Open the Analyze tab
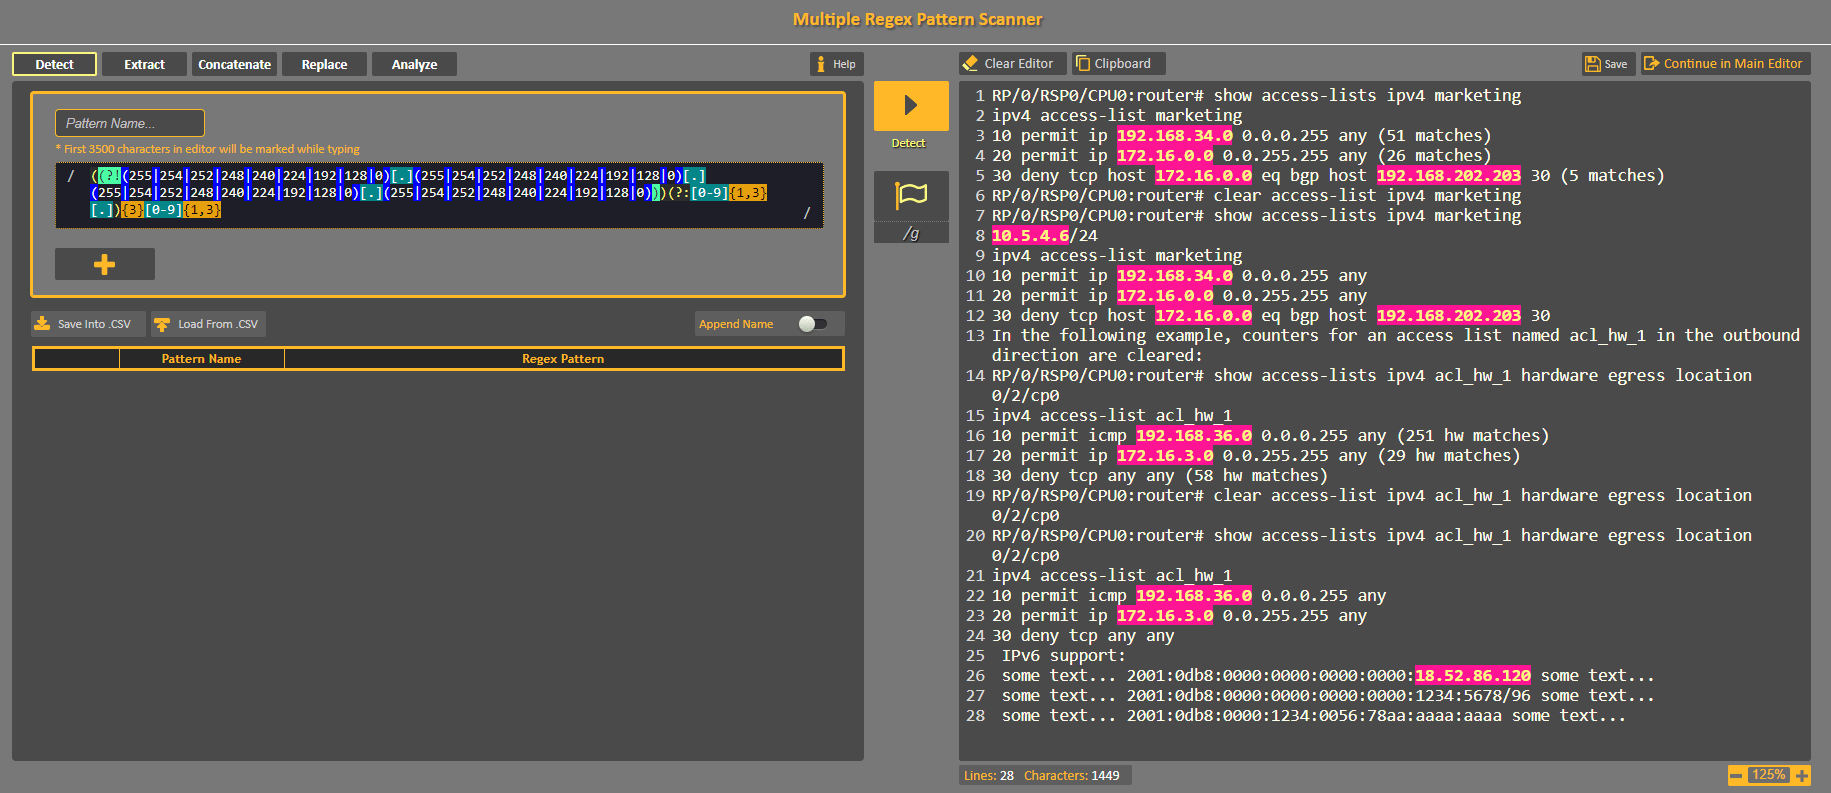The height and width of the screenshot is (793, 1831). pyautogui.click(x=414, y=64)
